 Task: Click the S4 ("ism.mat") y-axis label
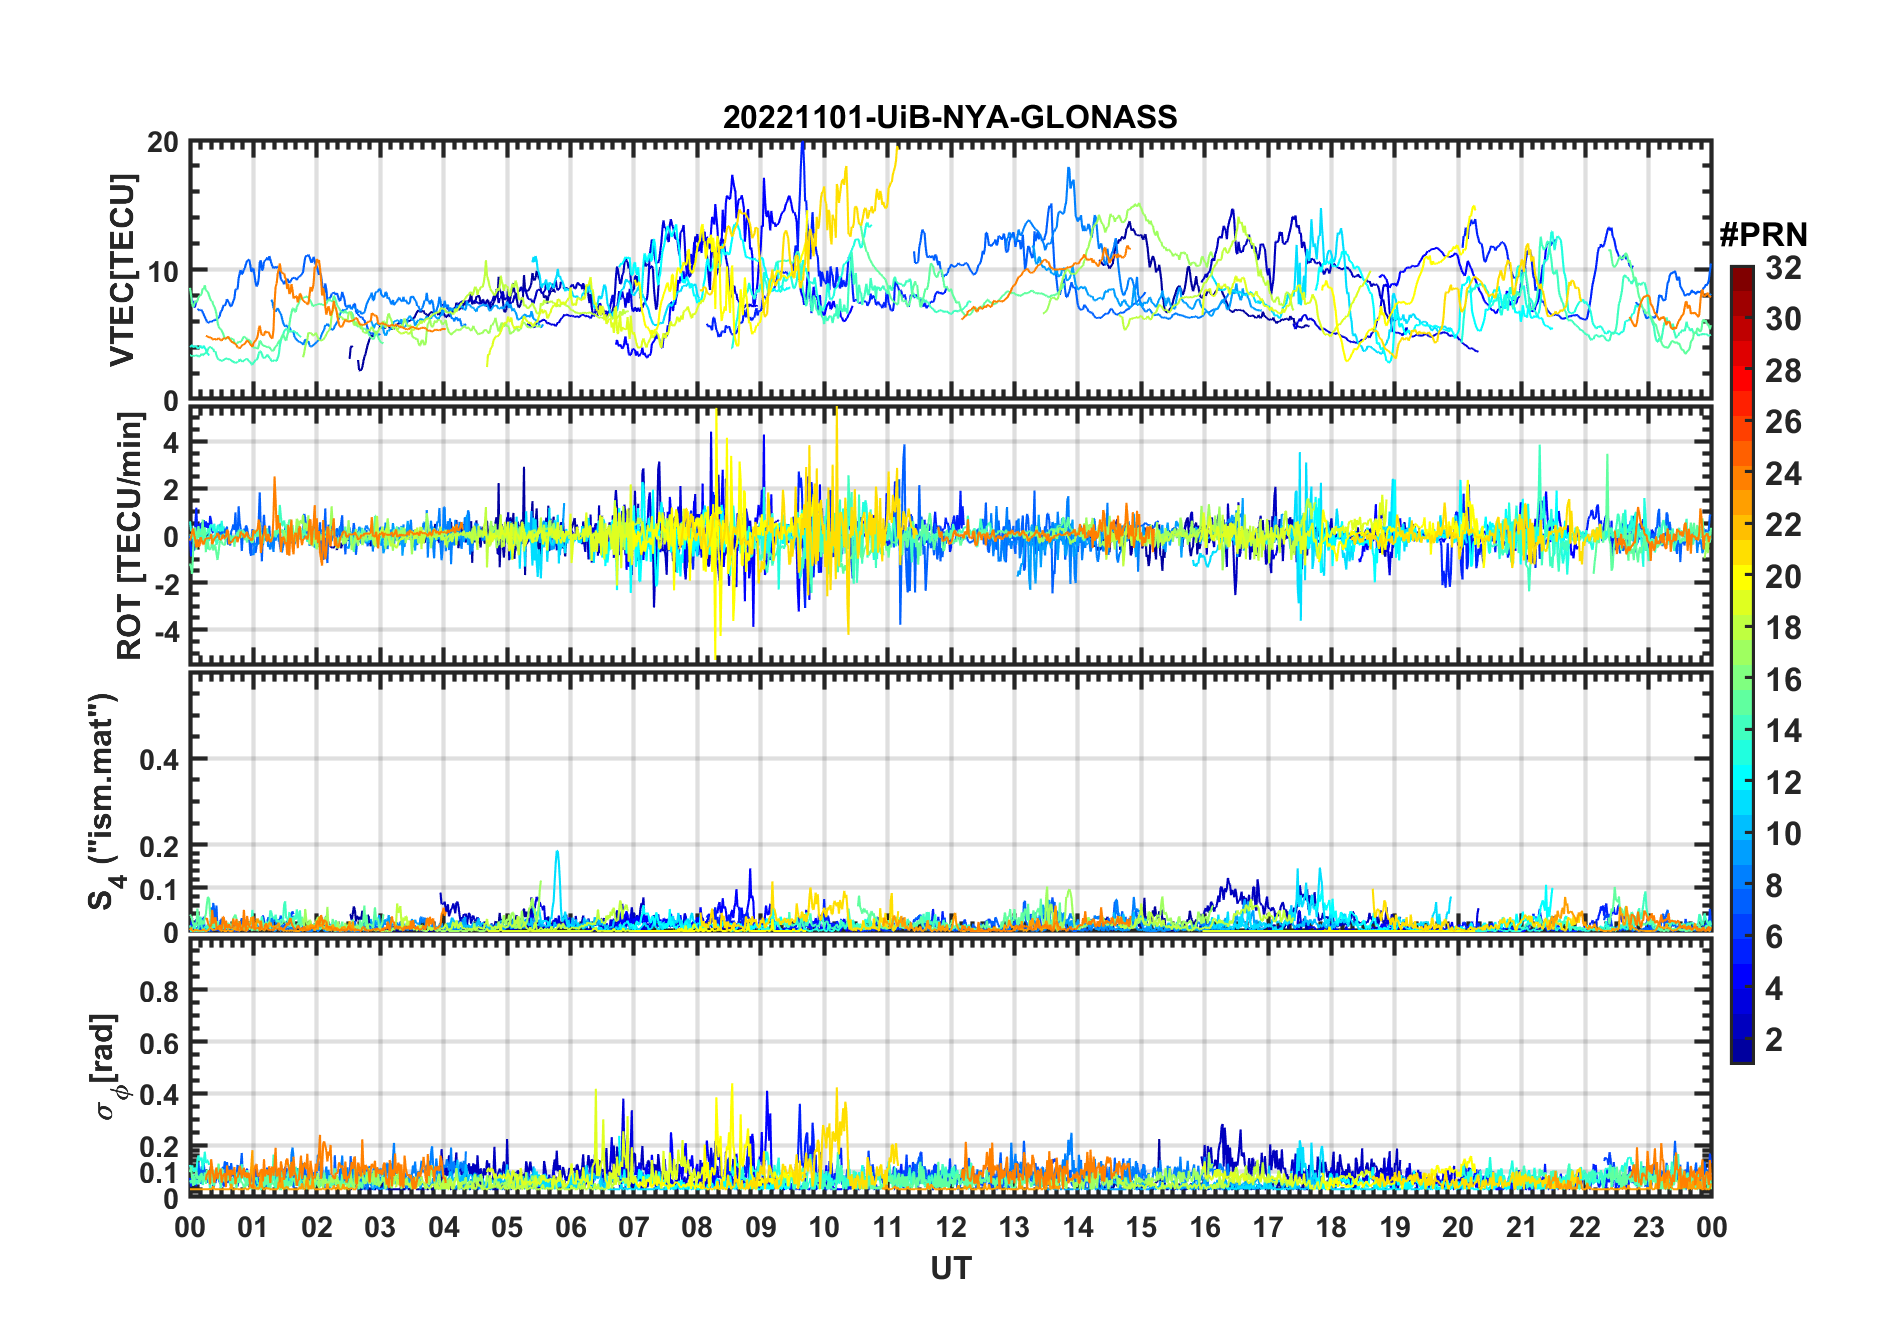coord(104,801)
